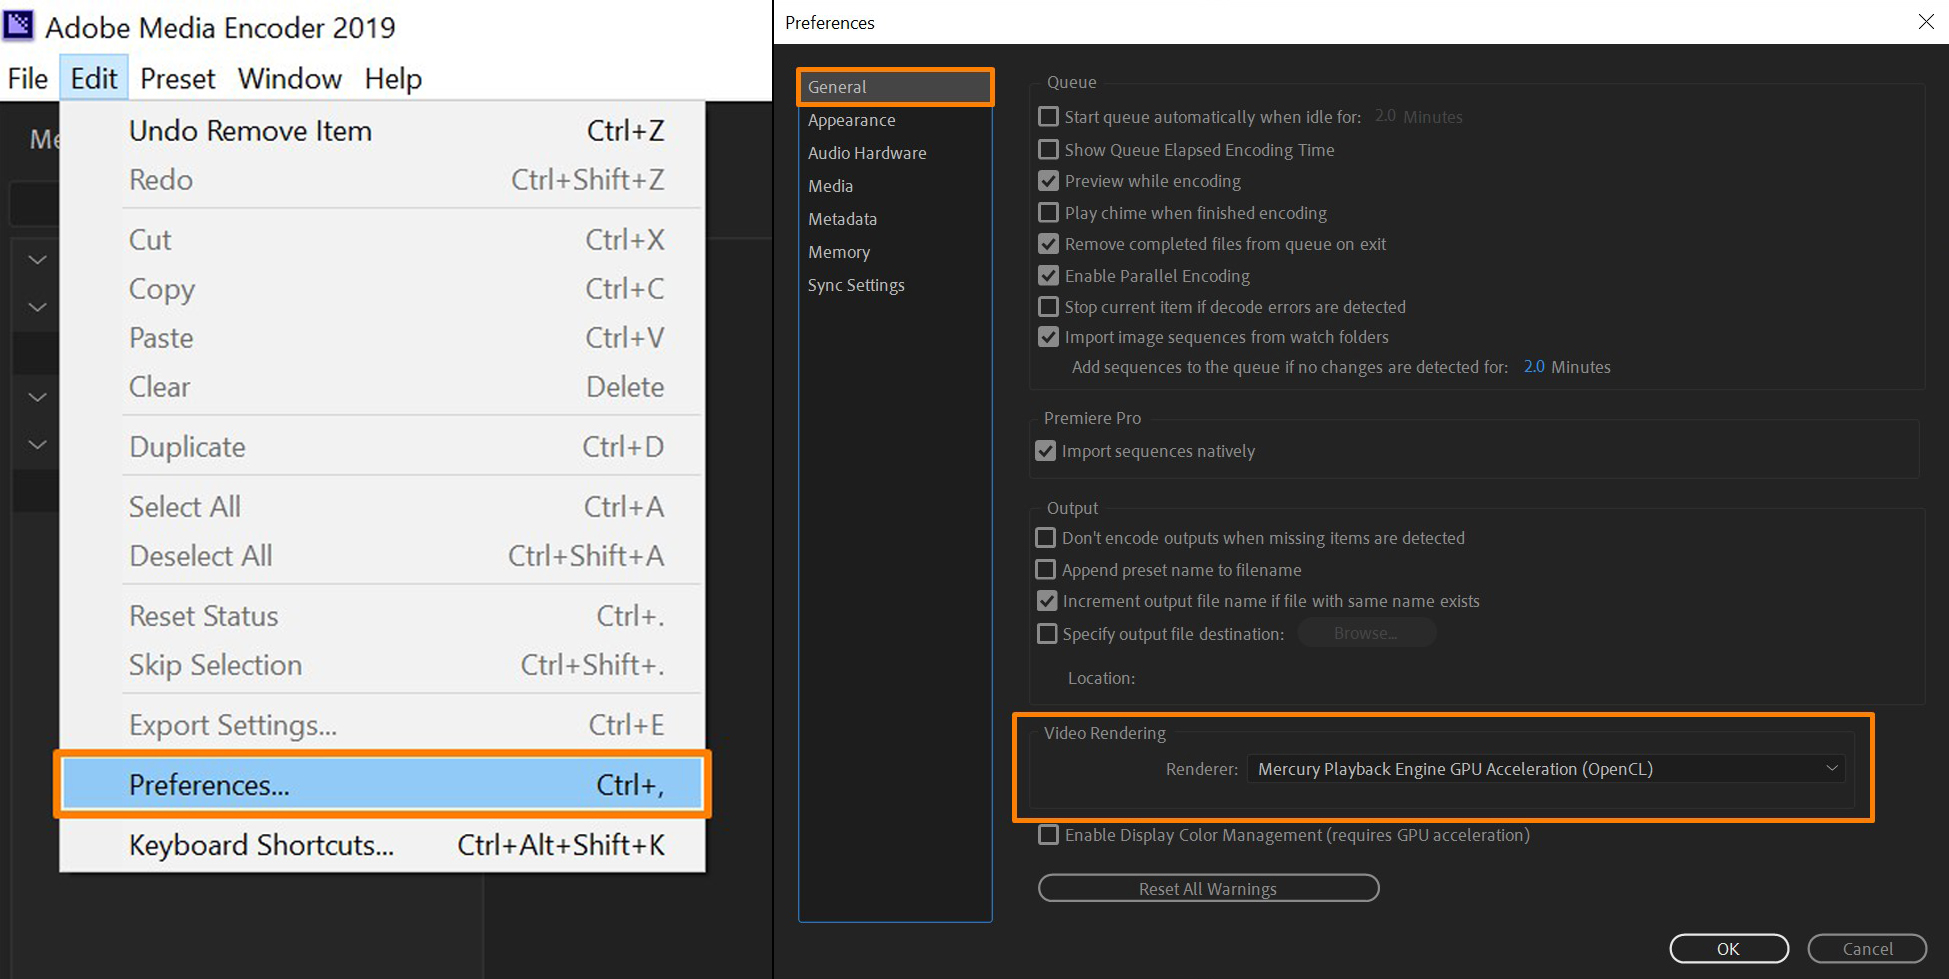Open the Help menu
The width and height of the screenshot is (1949, 979).
point(393,78)
